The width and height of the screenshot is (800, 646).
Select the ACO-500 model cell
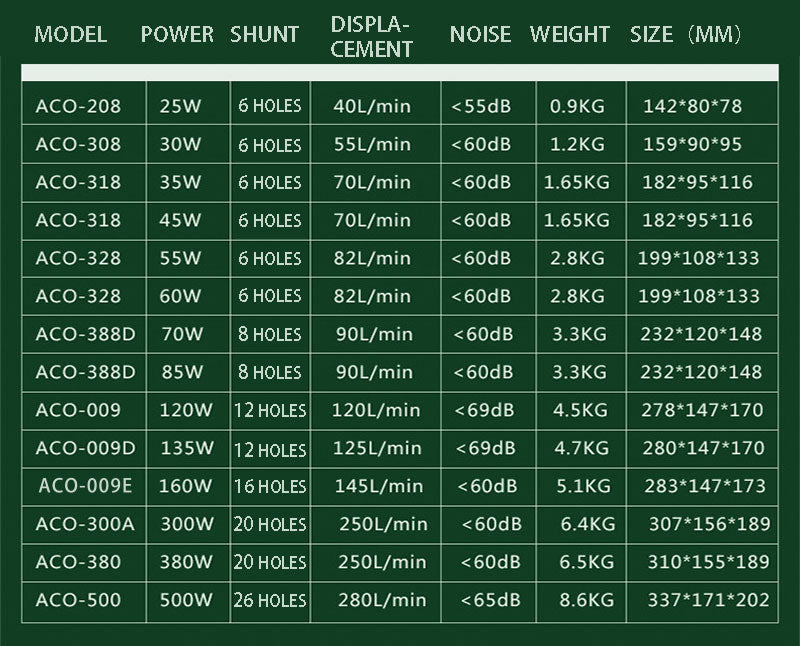tap(78, 600)
